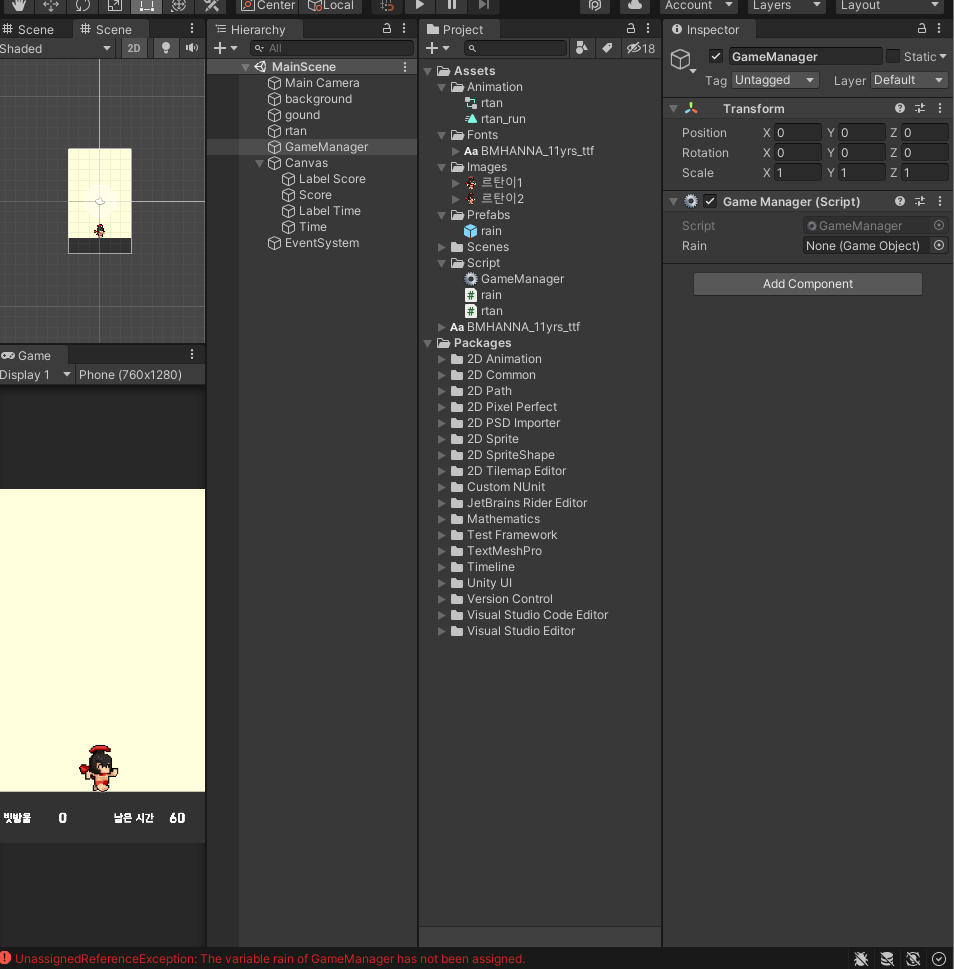Screen dimensions: 954x969
Task: Open the Layers dropdown
Action: [786, 5]
